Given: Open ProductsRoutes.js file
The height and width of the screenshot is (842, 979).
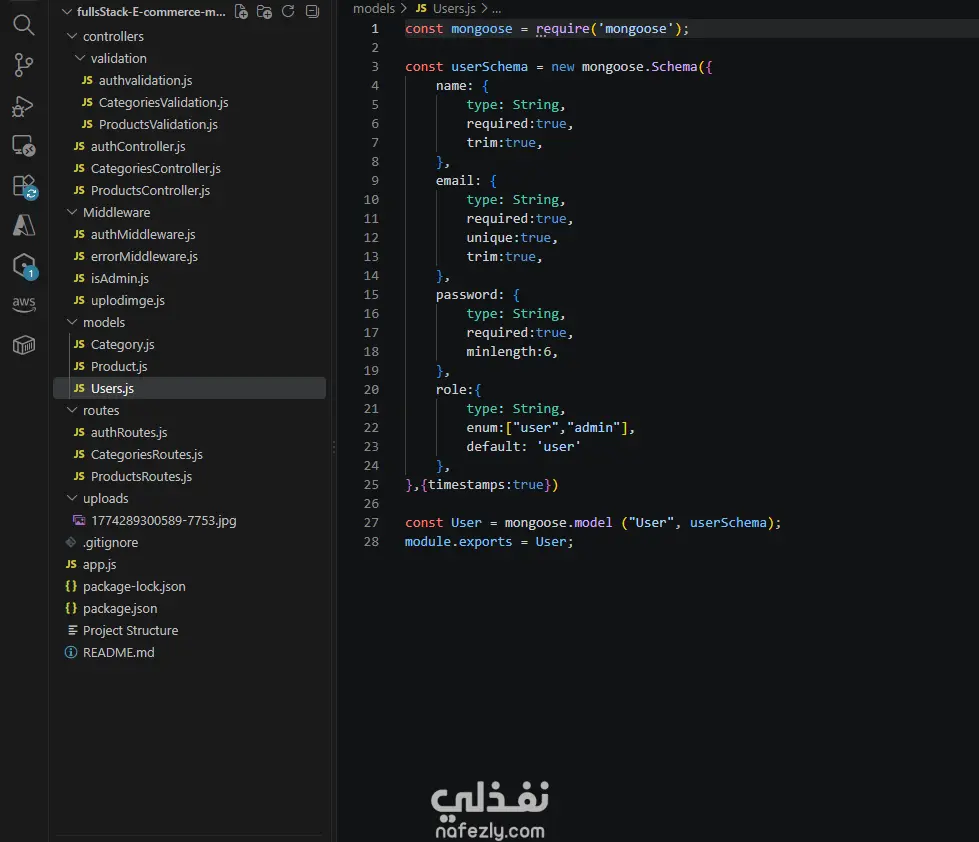Looking at the screenshot, I should point(141,476).
